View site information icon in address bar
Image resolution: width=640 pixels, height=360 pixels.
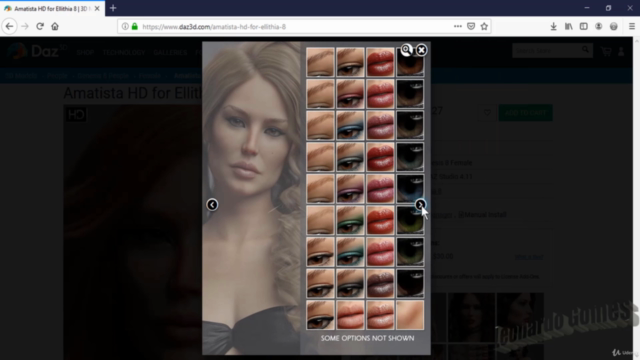[x=125, y=27]
